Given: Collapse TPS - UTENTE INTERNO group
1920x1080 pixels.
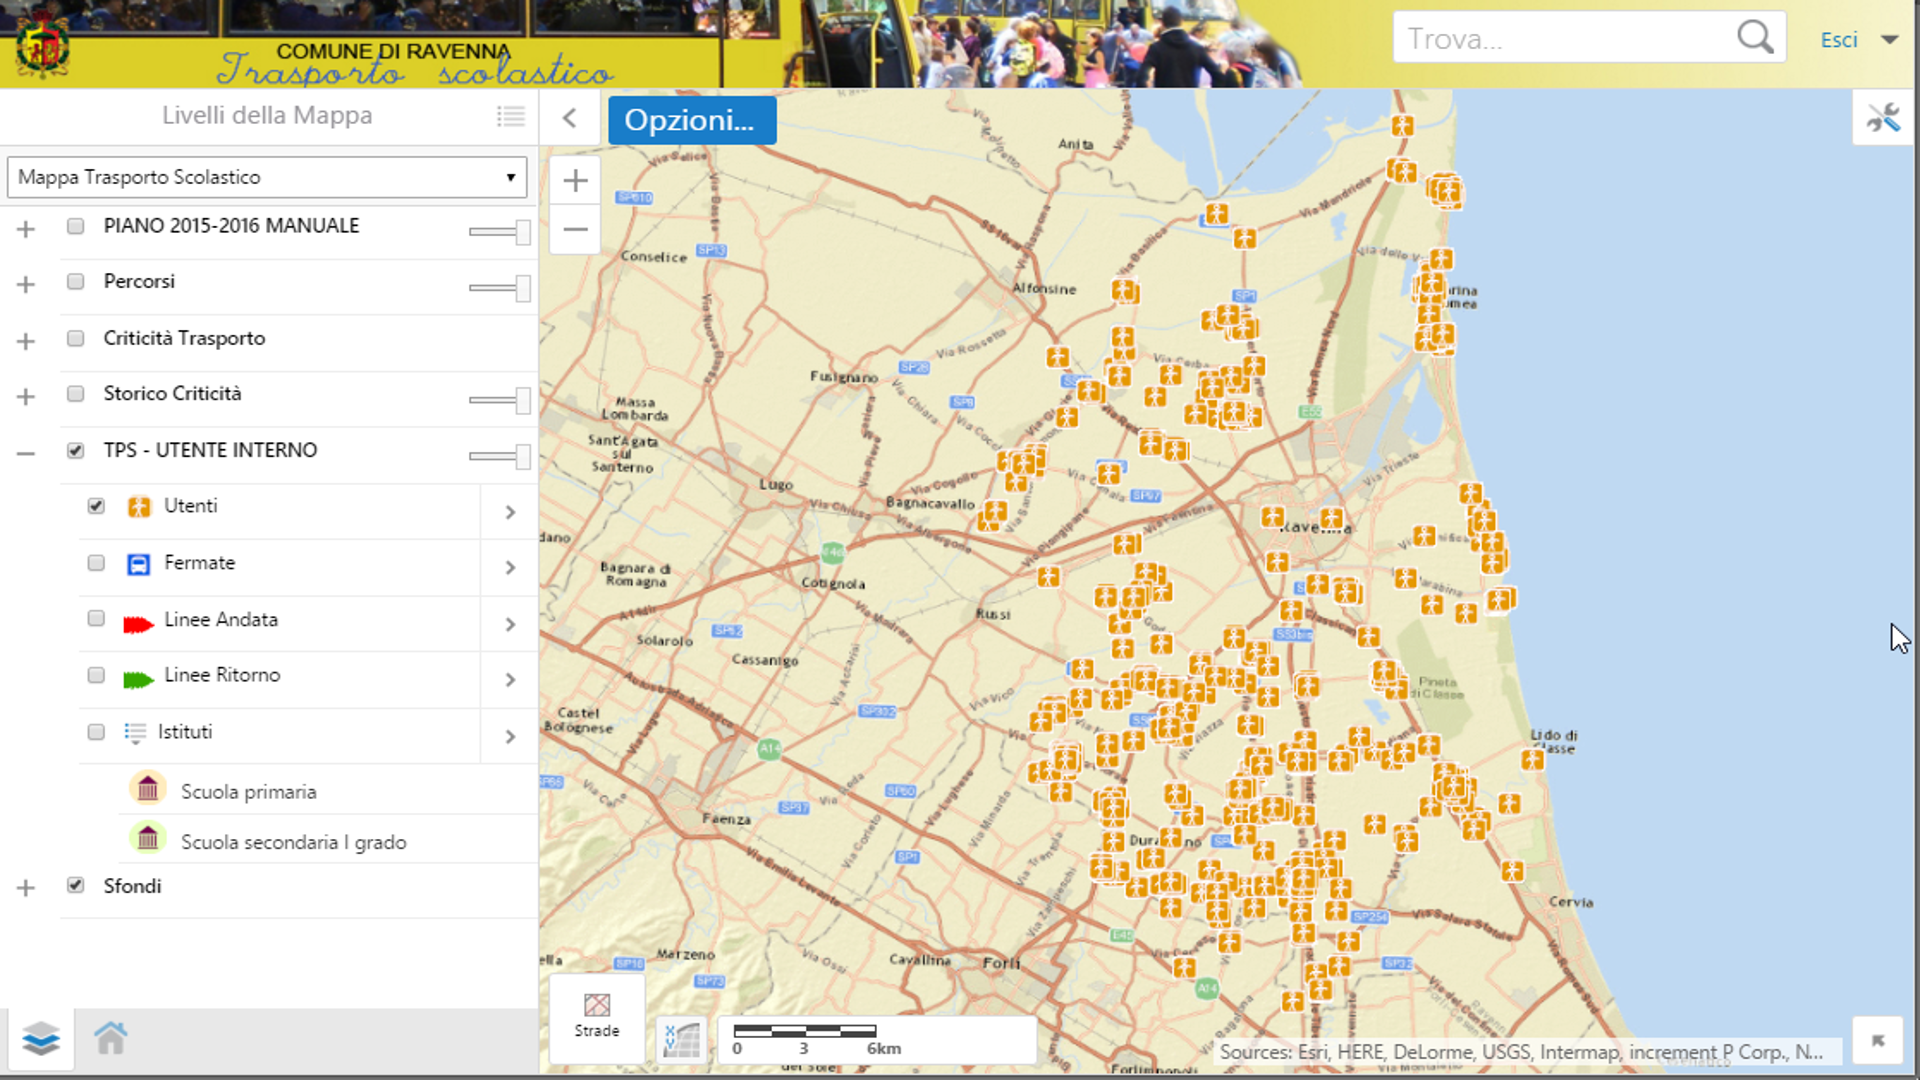Looking at the screenshot, I should [x=26, y=453].
